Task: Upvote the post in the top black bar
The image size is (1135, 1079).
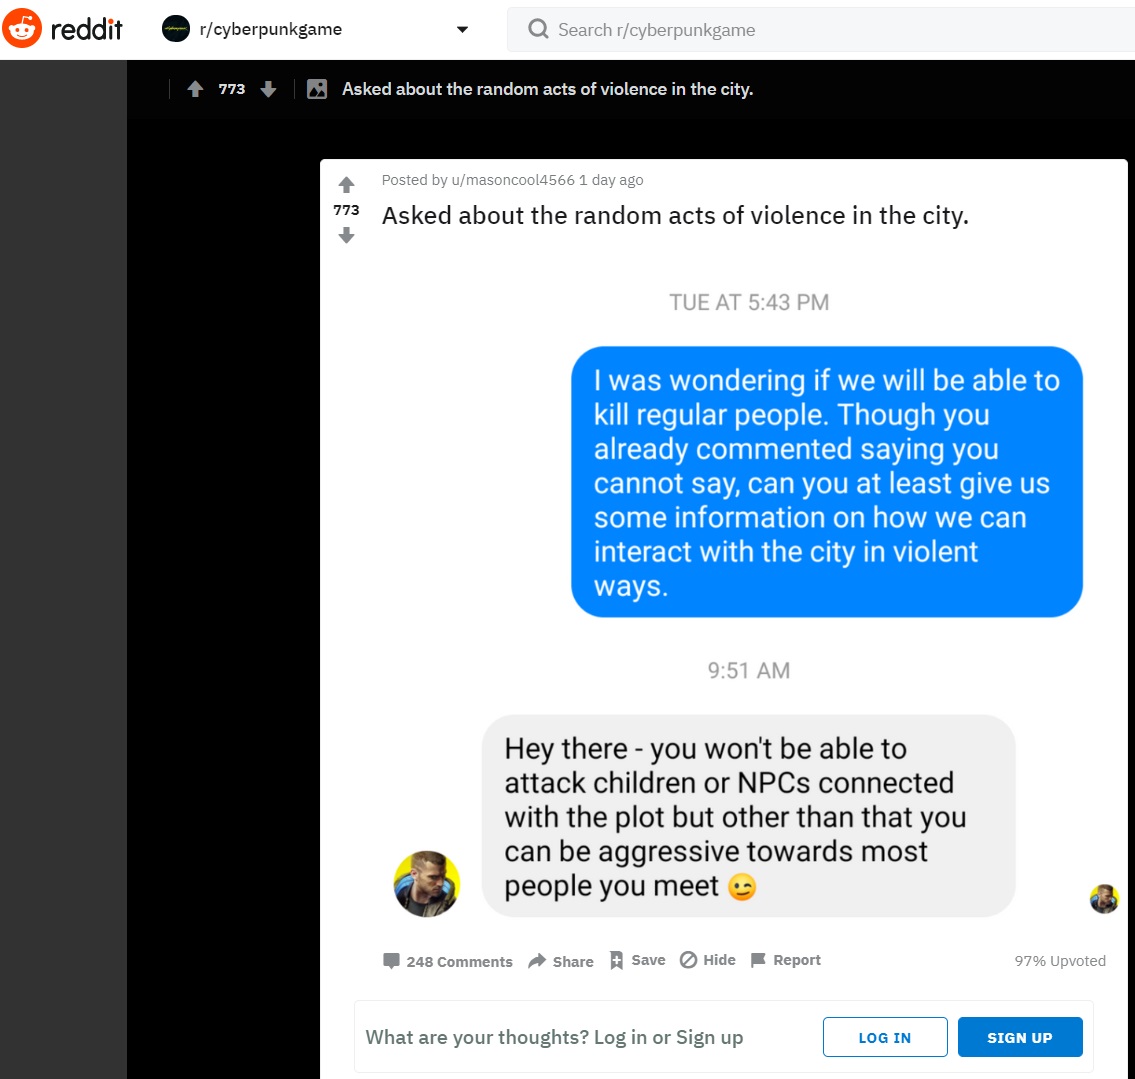Action: pos(195,89)
